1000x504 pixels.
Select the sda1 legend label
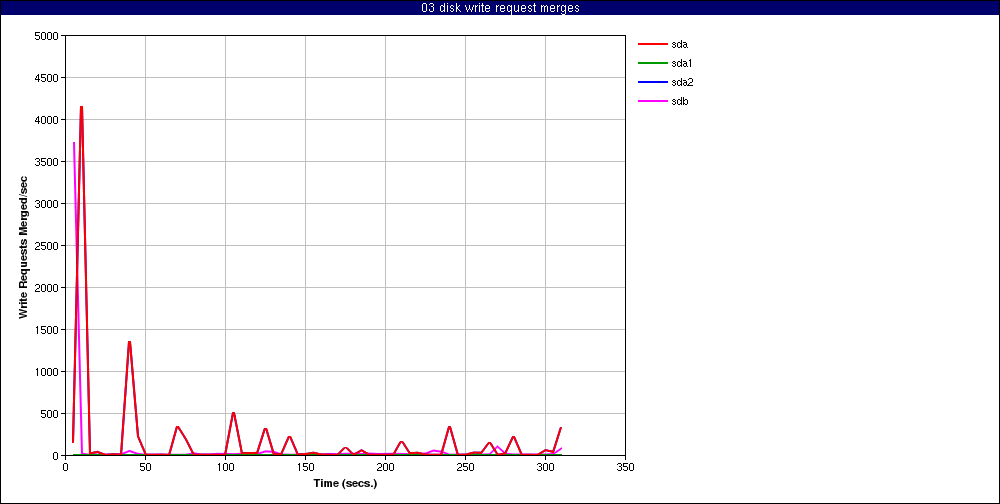click(x=682, y=63)
